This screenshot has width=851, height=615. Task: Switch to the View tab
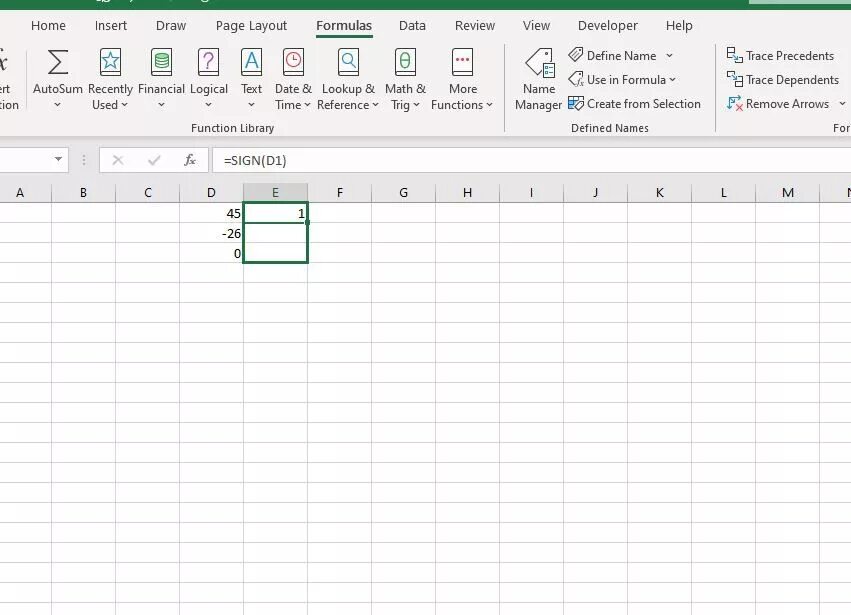click(536, 26)
